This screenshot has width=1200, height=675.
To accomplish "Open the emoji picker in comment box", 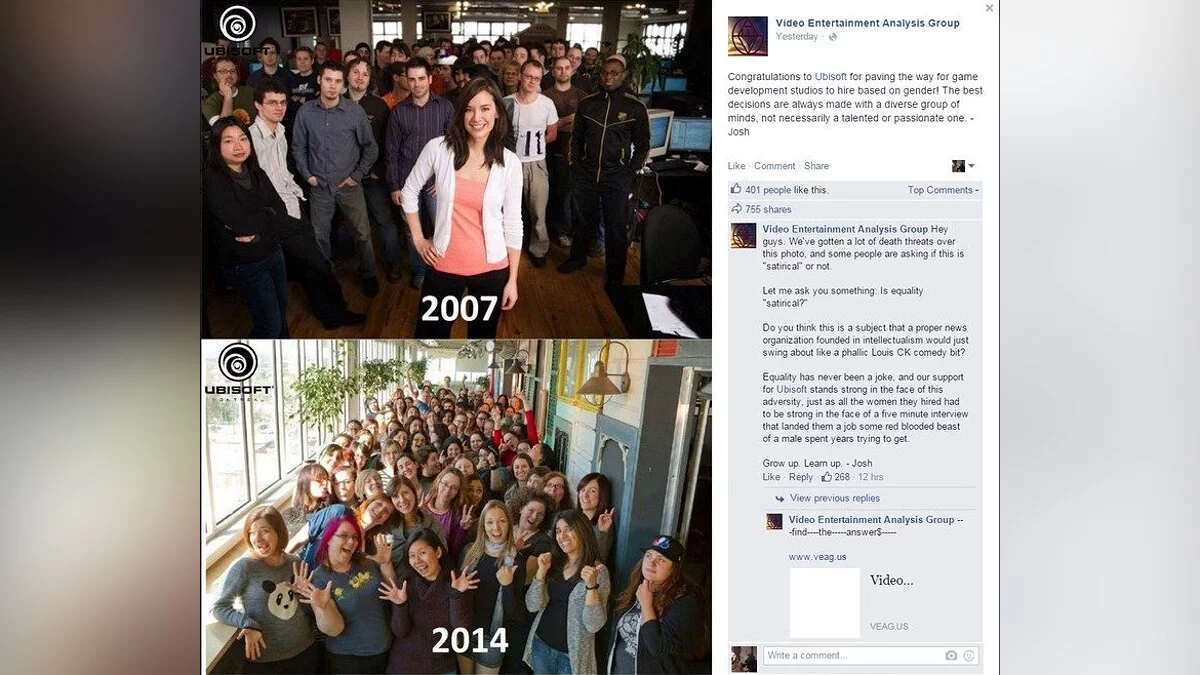I will (x=968, y=655).
